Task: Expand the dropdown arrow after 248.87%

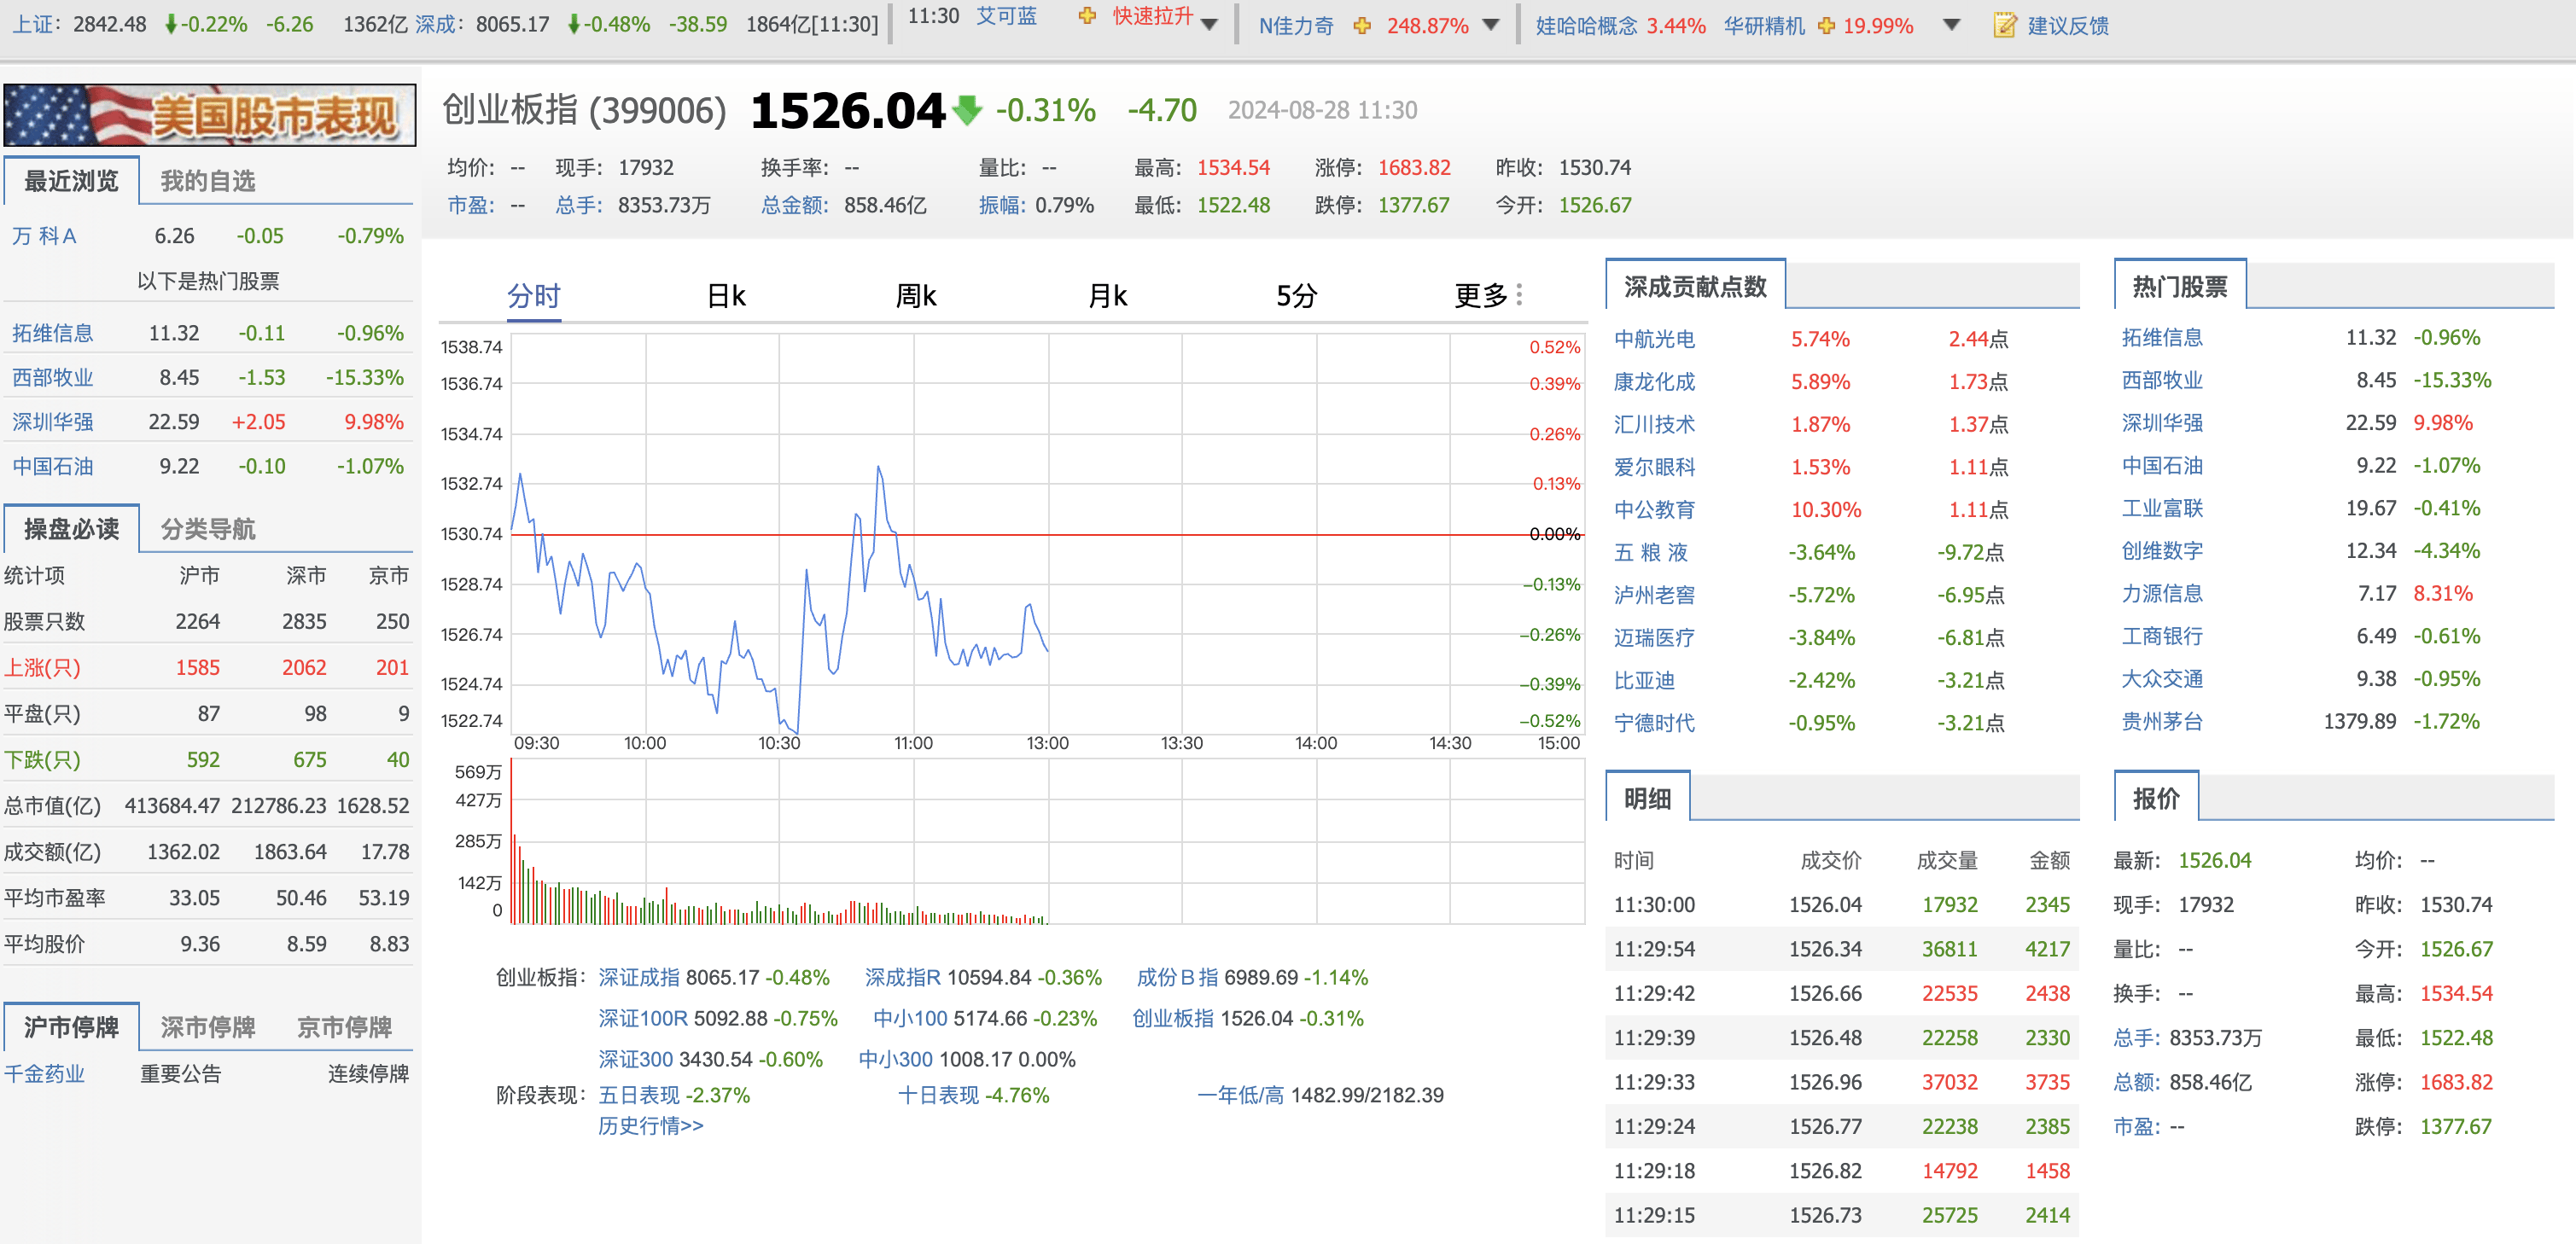Action: click(x=1491, y=25)
